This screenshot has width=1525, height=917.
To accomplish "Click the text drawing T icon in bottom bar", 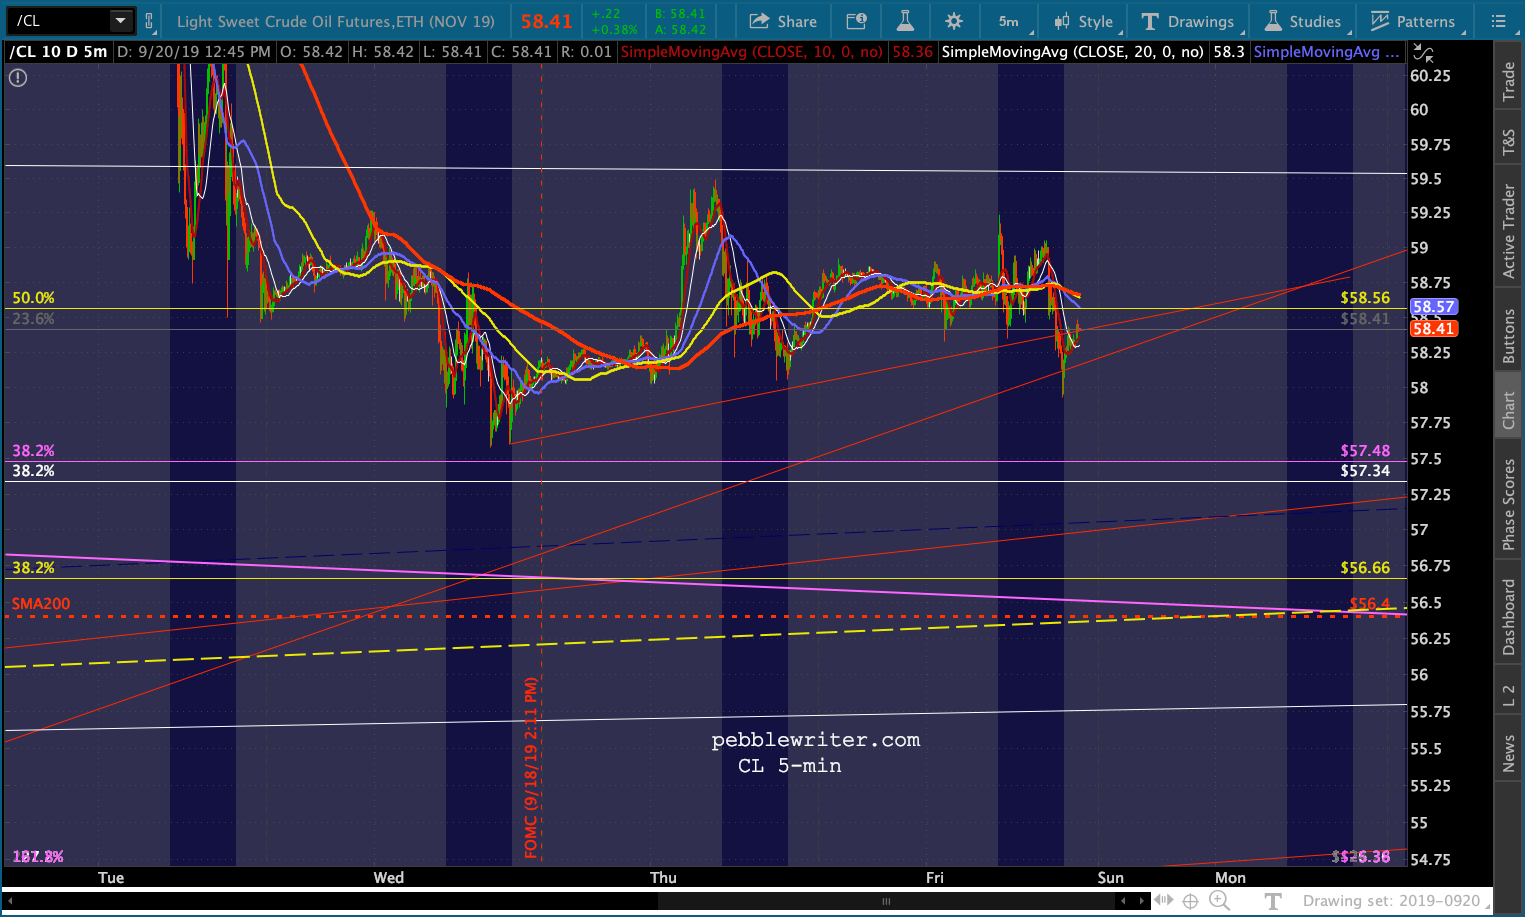I will click(x=1272, y=901).
